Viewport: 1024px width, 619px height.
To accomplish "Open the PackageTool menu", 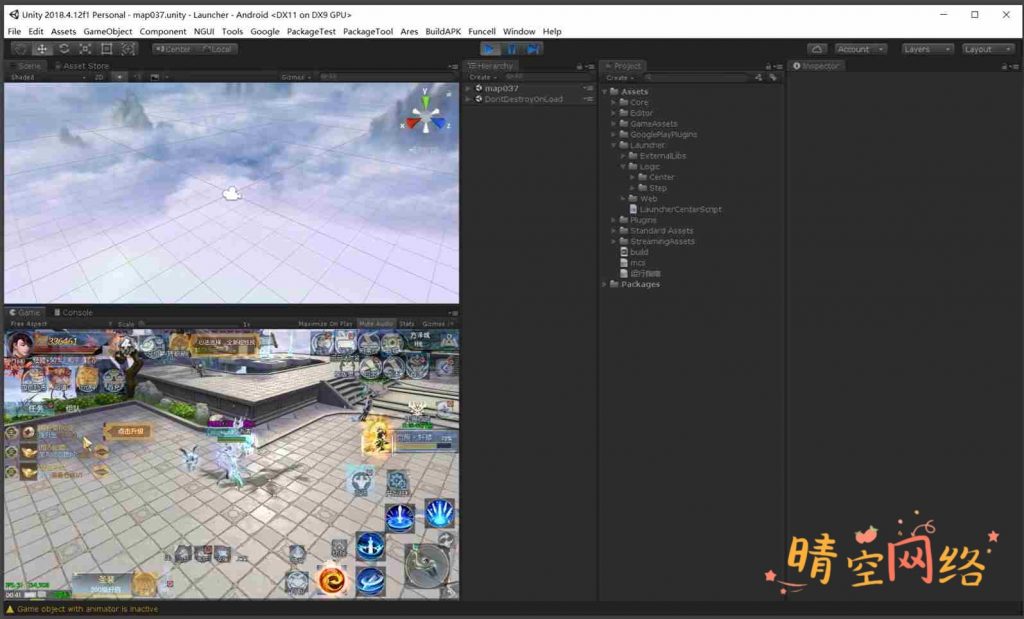I will (368, 32).
